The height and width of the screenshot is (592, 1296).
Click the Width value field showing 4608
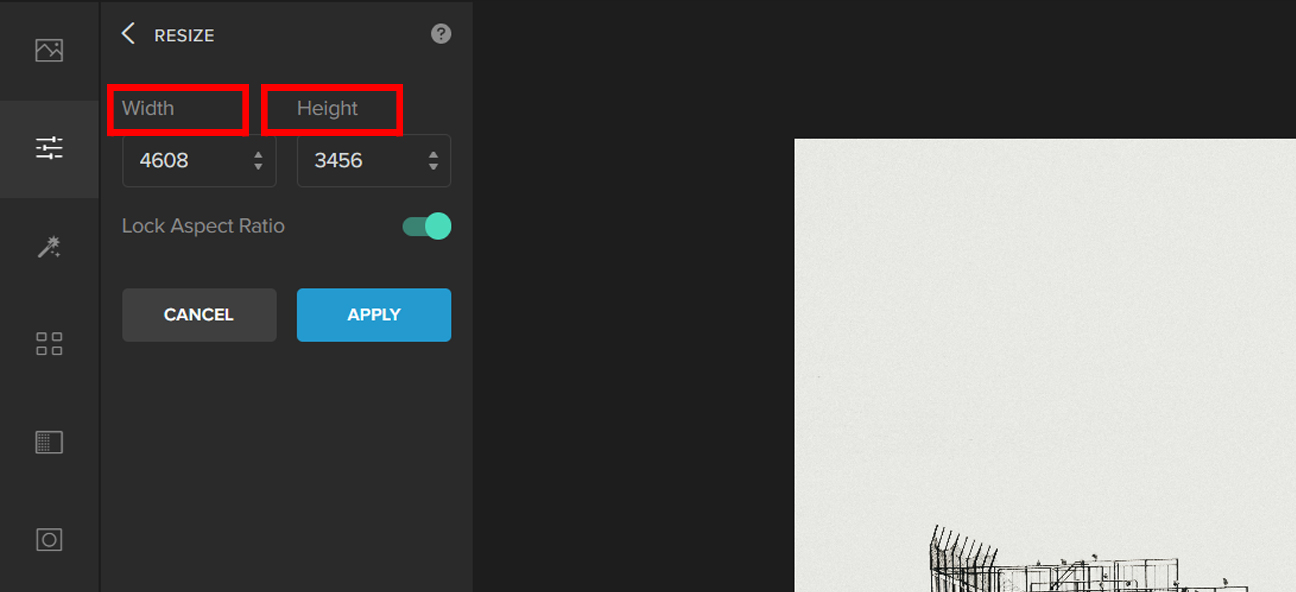(199, 160)
